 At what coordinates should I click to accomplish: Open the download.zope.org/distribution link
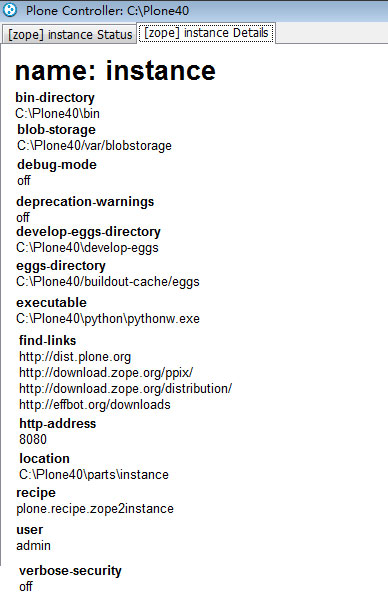[125, 389]
